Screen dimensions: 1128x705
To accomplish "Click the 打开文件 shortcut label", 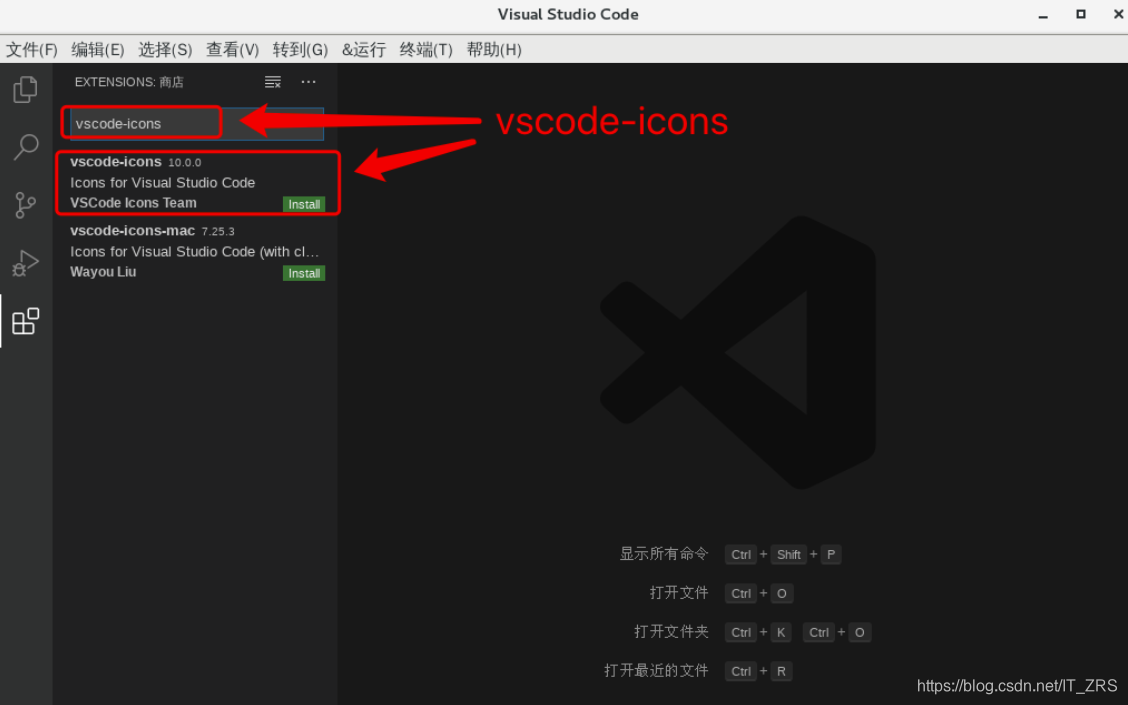I will coord(679,593).
